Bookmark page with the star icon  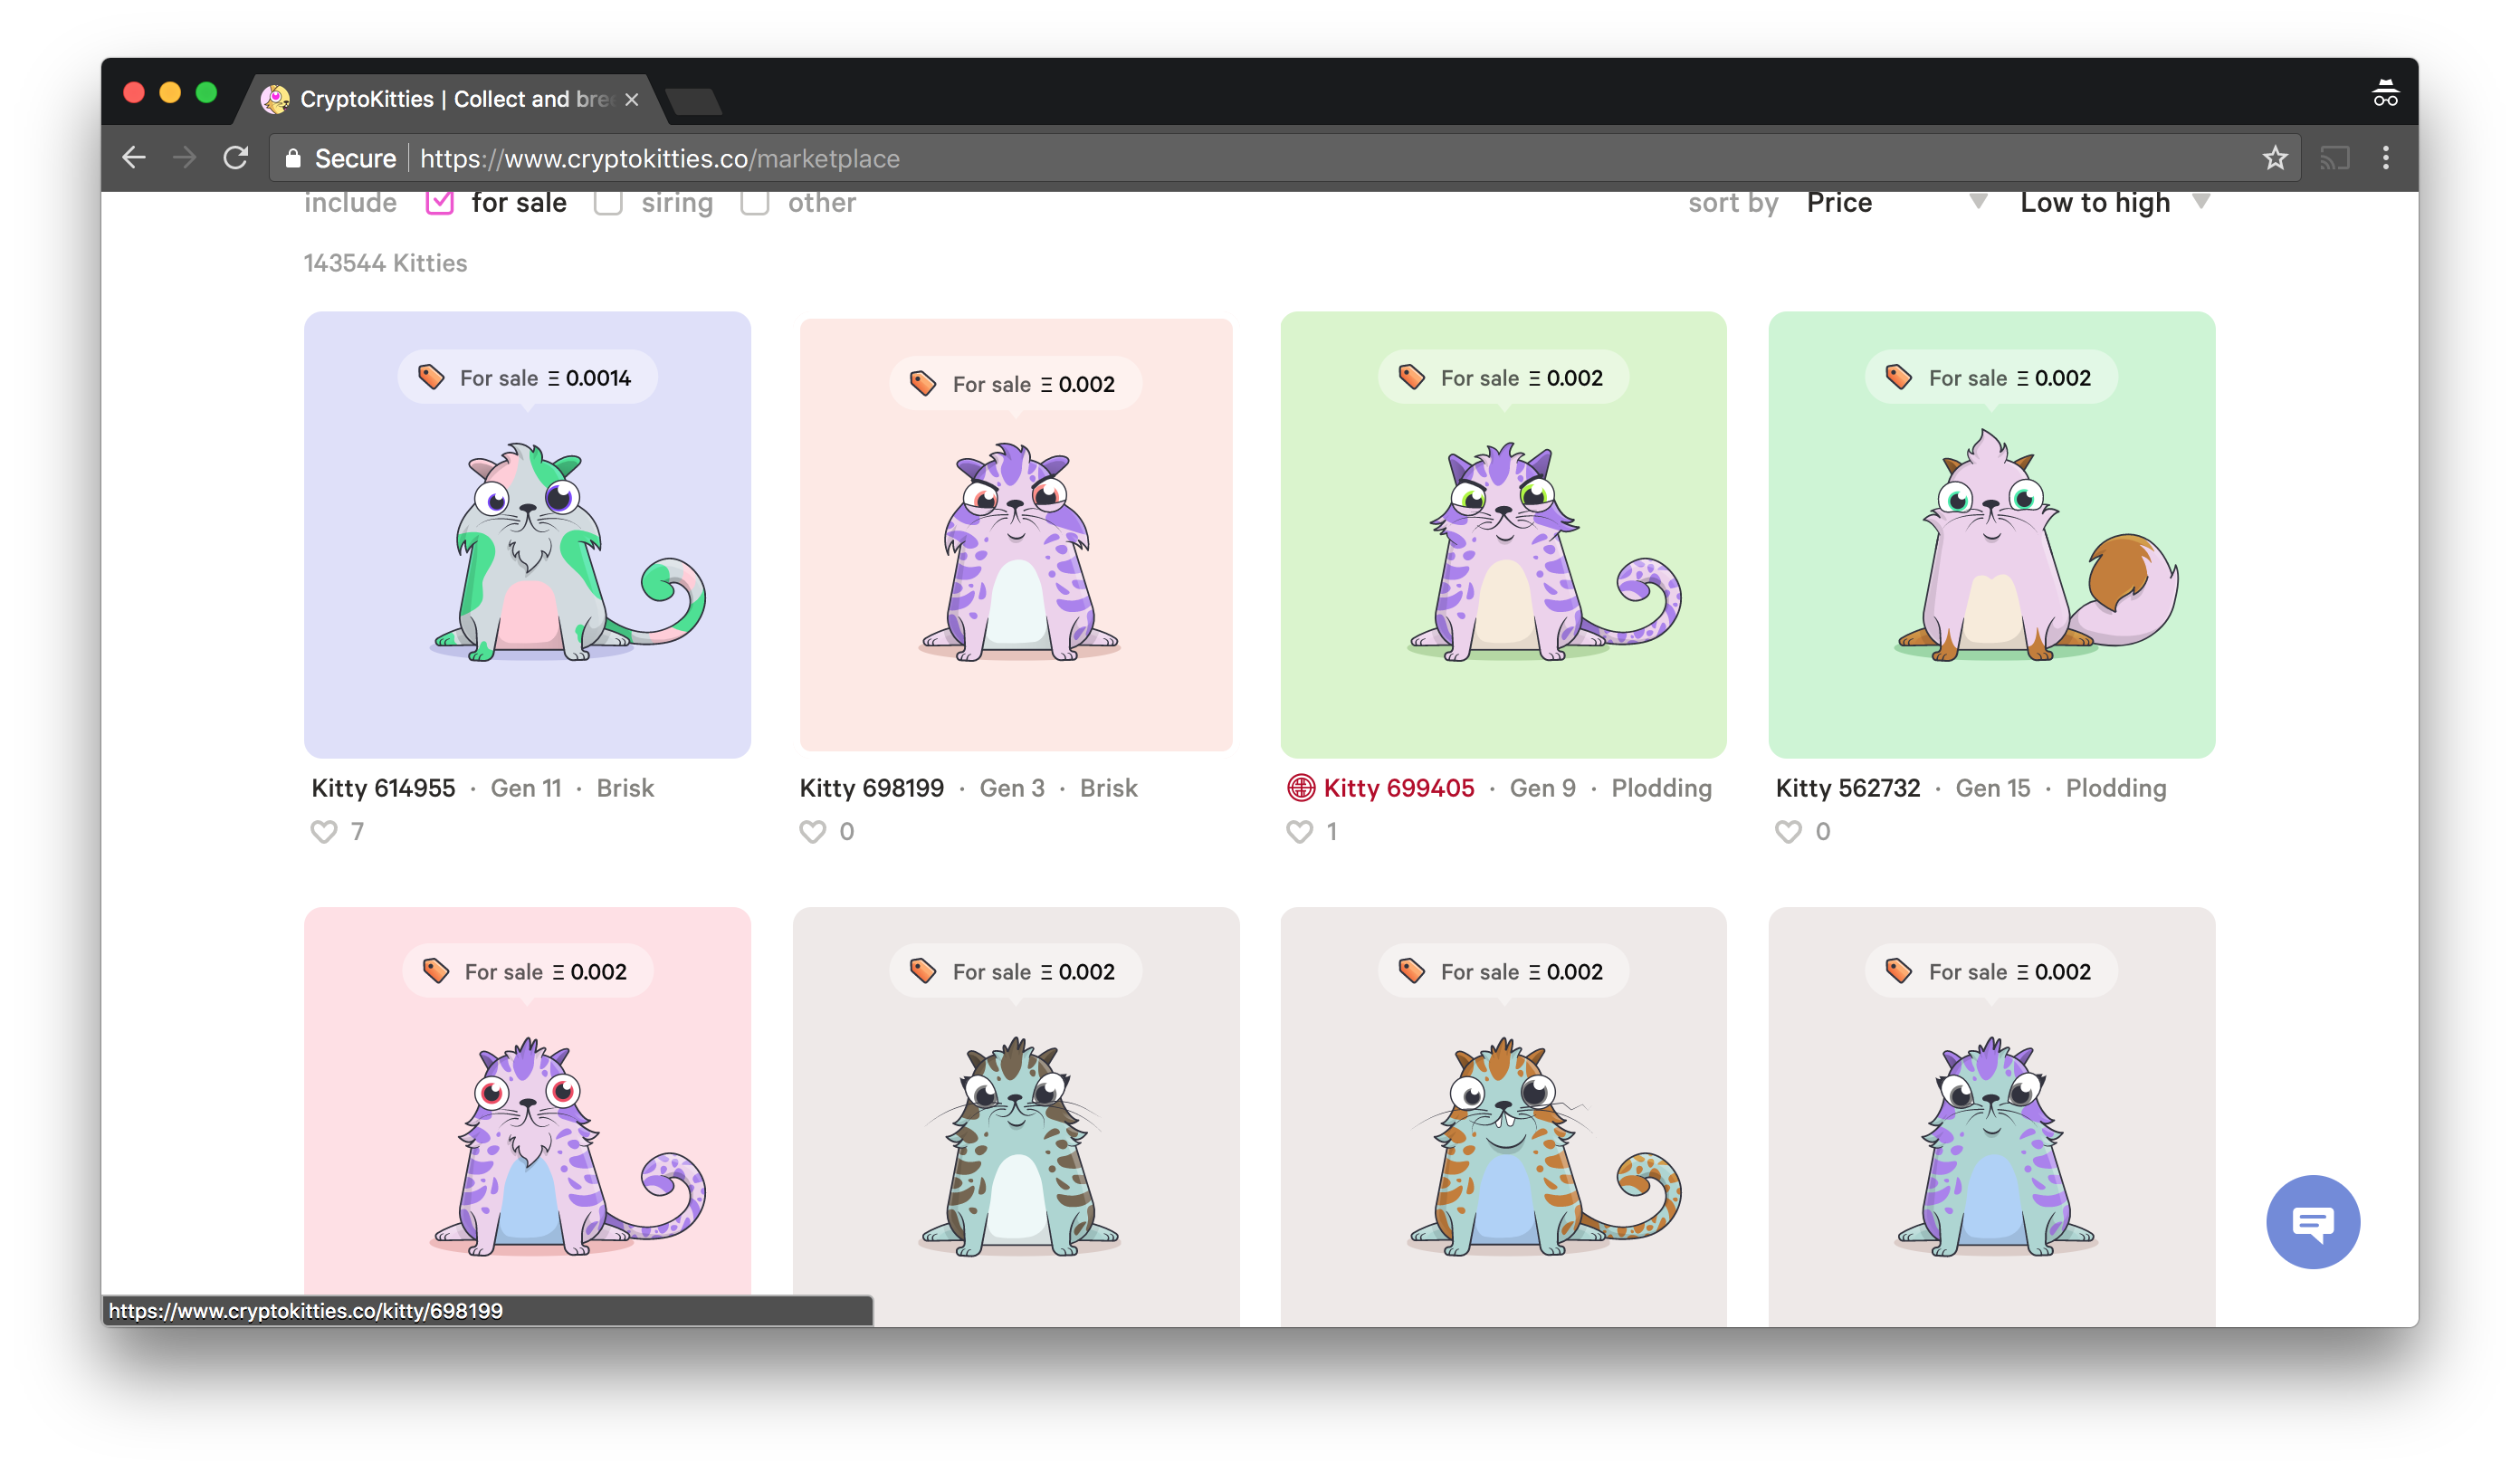pos(2275,158)
